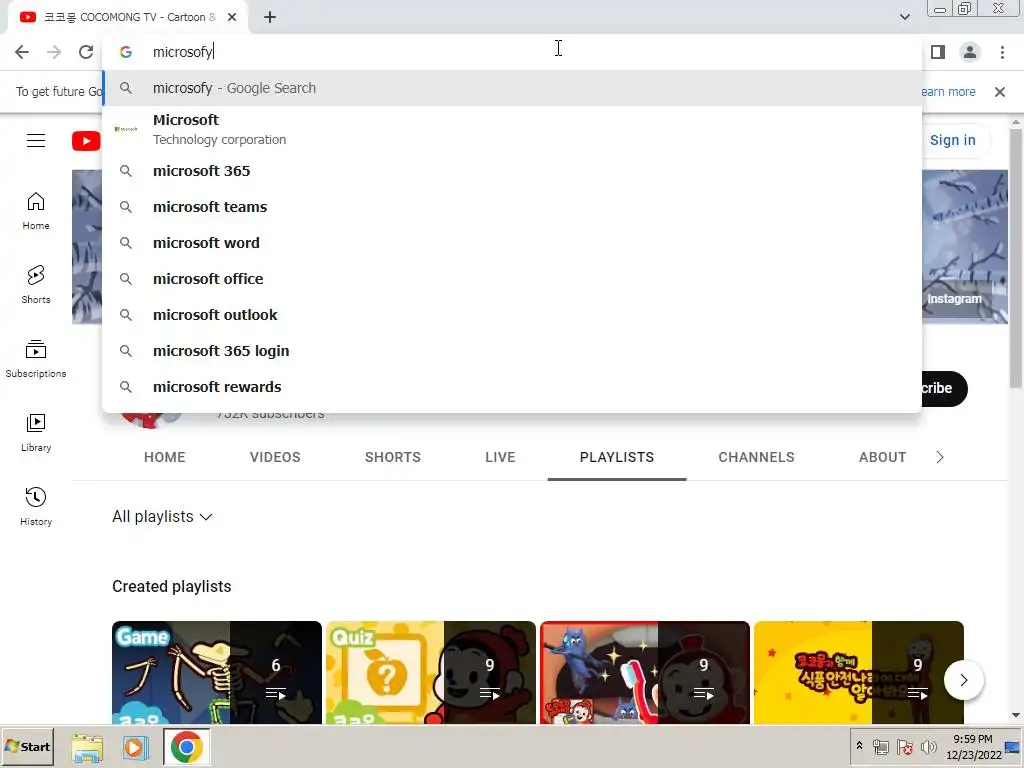Viewport: 1024px width, 768px height.
Task: Select Microsoft Technology corporation suggestion
Action: point(512,129)
